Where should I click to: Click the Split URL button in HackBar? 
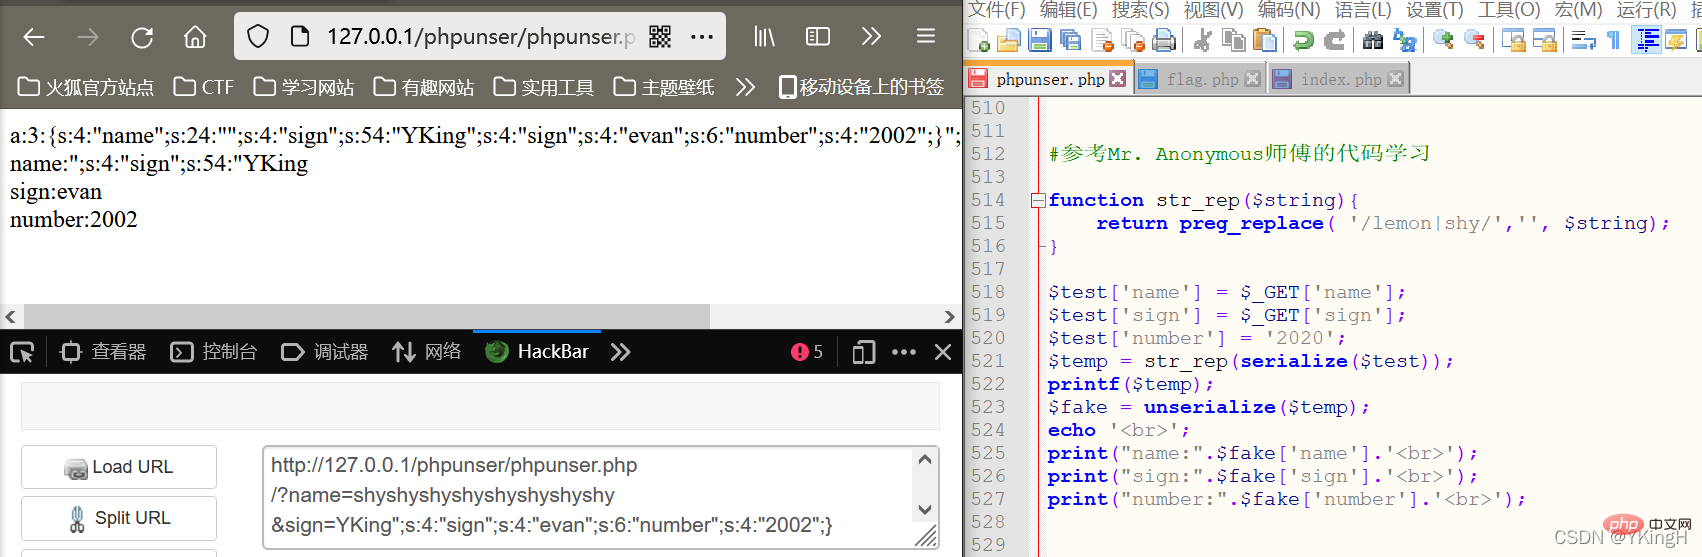[119, 518]
